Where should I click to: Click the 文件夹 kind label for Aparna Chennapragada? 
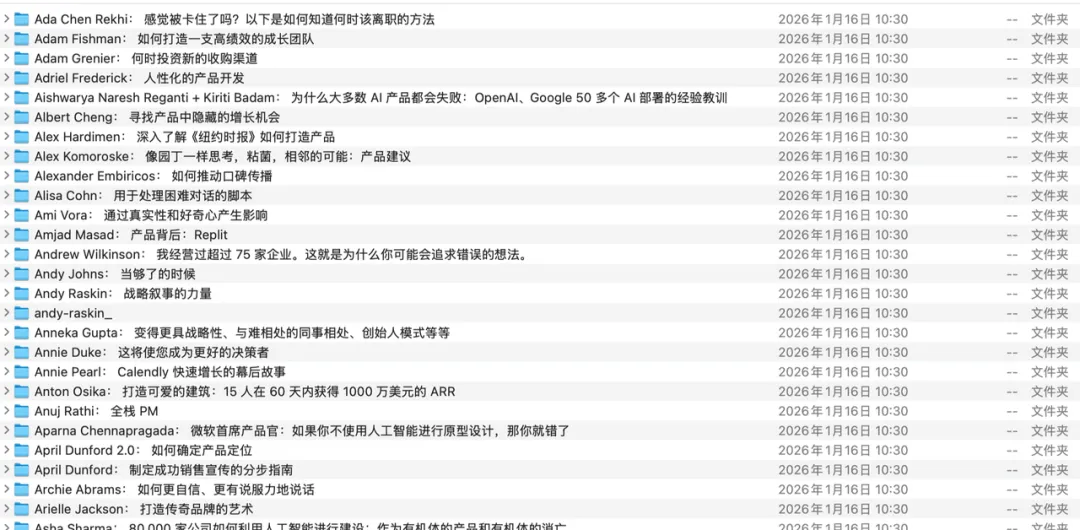1049,431
